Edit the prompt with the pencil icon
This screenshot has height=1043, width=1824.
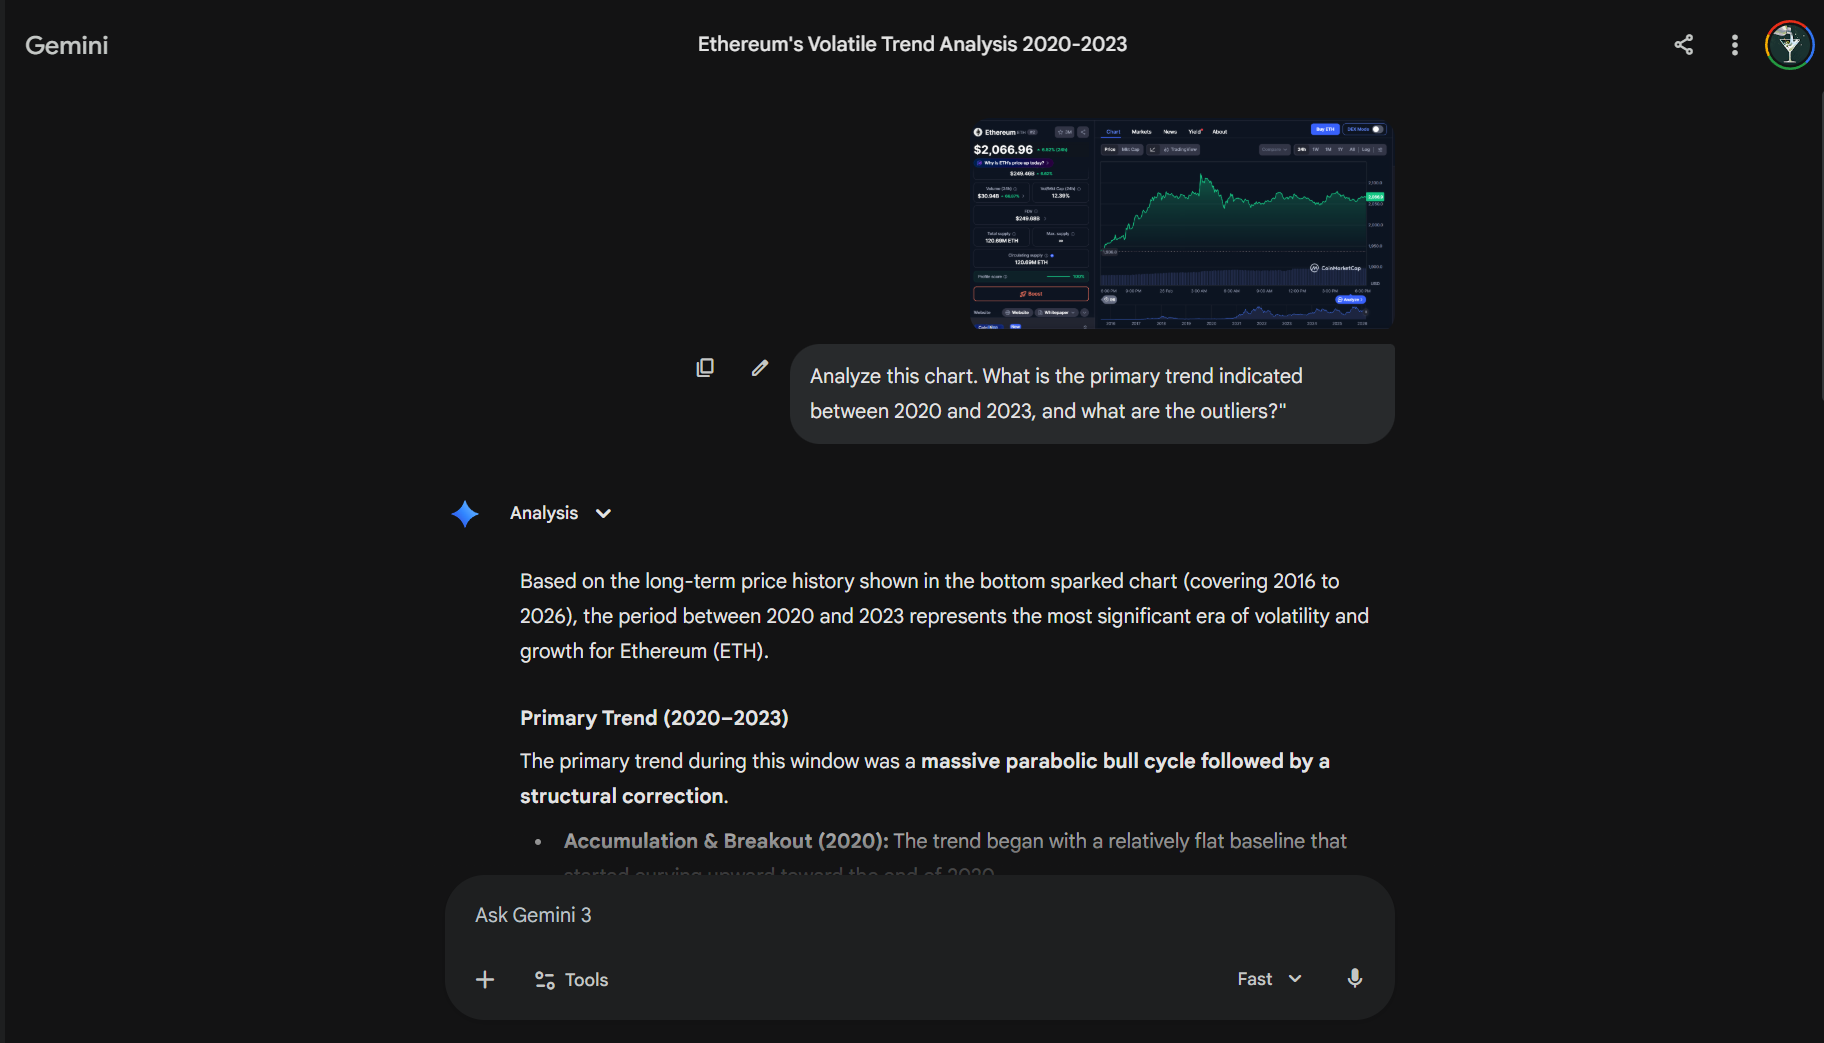[x=760, y=368]
